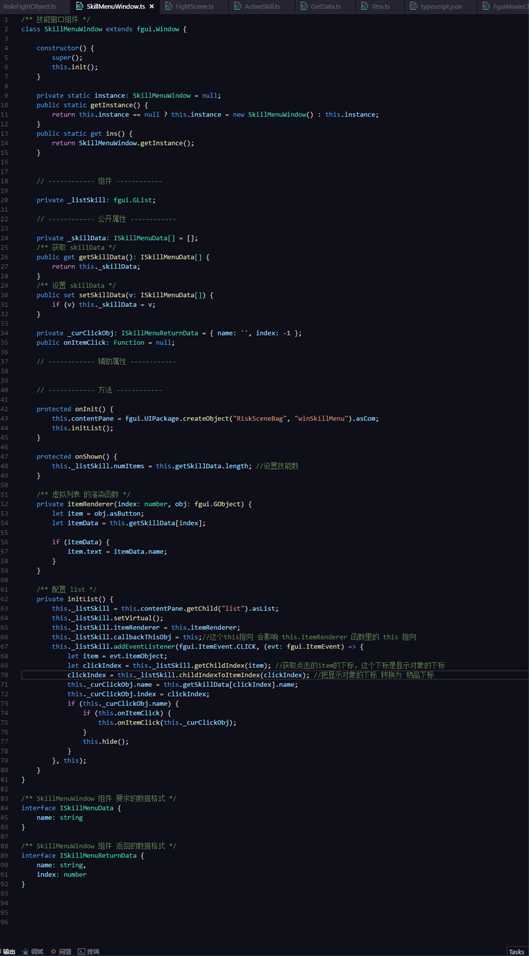Click 'public get getSkillData()' declaration line
The width and height of the screenshot is (529, 956).
tap(123, 257)
